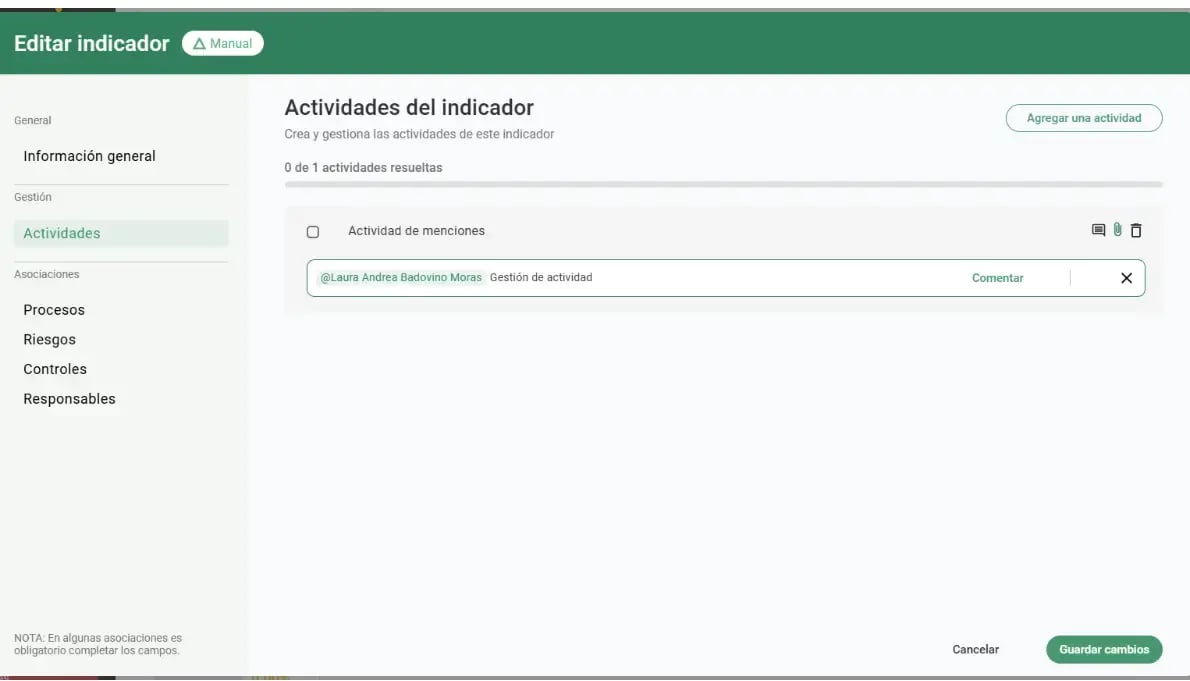
Task: Click the Actividad de menciones title text
Action: pyautogui.click(x=416, y=231)
